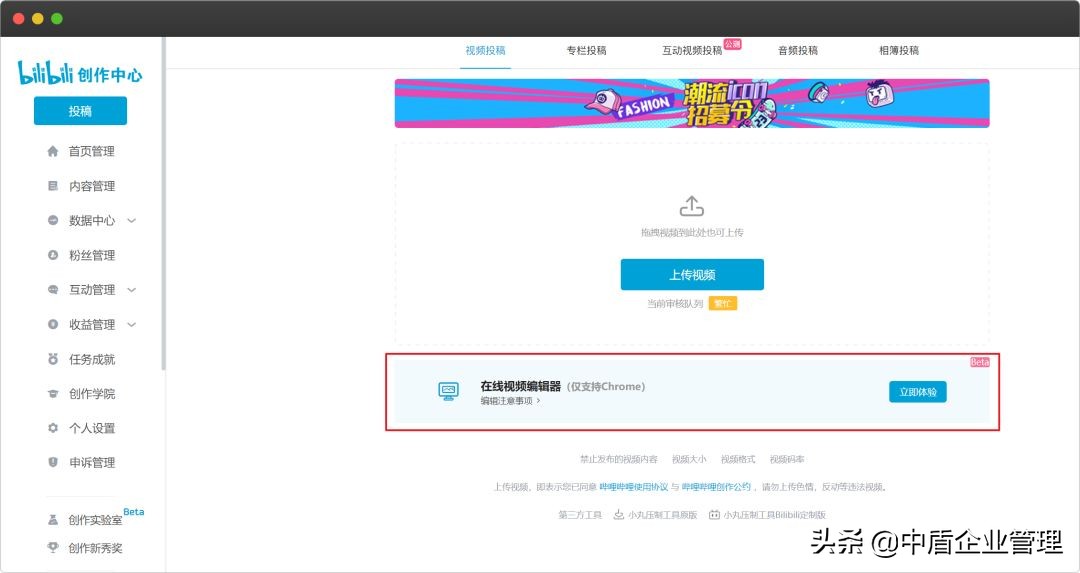Click the download icon before 小丸压制工具原版
Screen dimensions: 1080x573
[x=619, y=514]
